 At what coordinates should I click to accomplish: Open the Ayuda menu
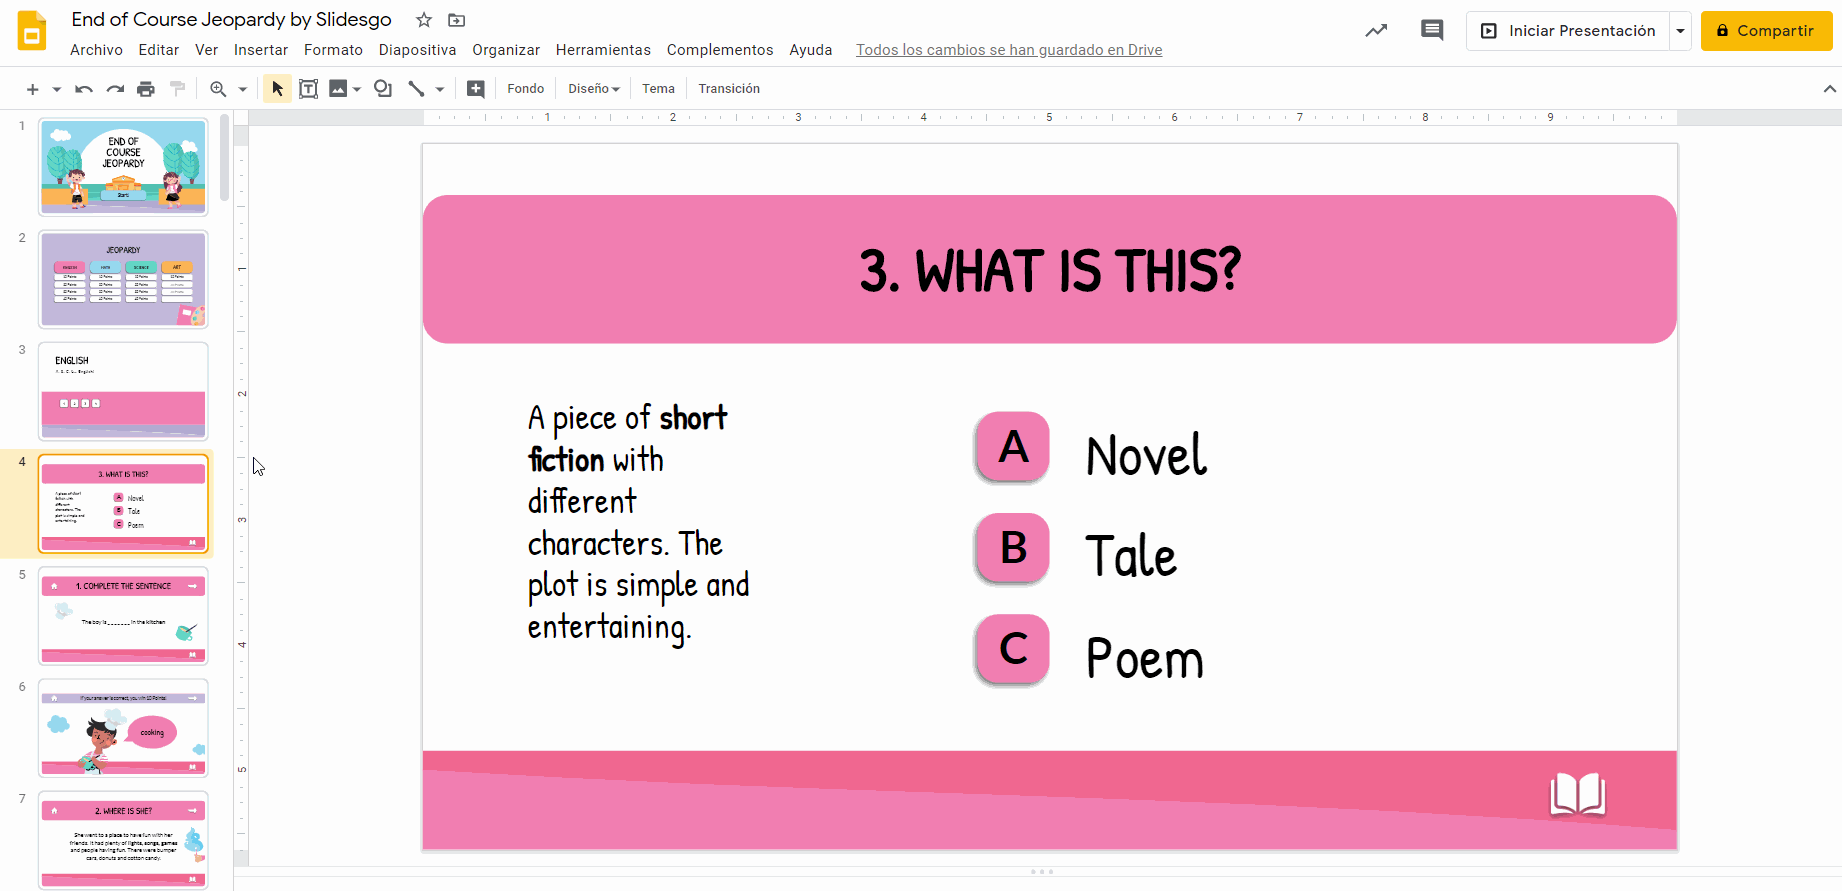click(811, 50)
